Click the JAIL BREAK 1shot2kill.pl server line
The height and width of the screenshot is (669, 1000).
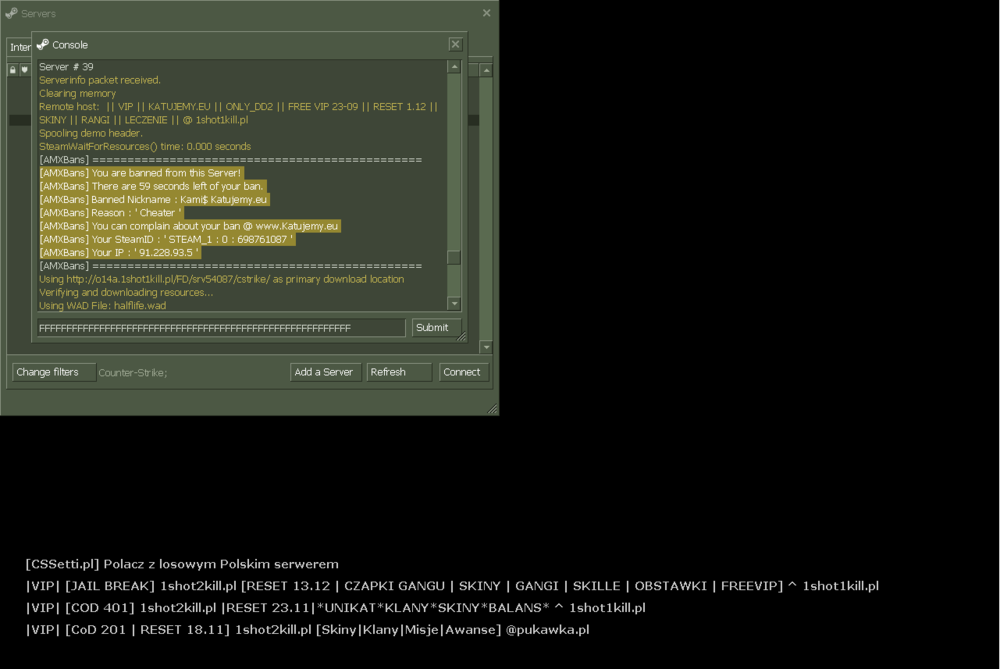point(452,585)
